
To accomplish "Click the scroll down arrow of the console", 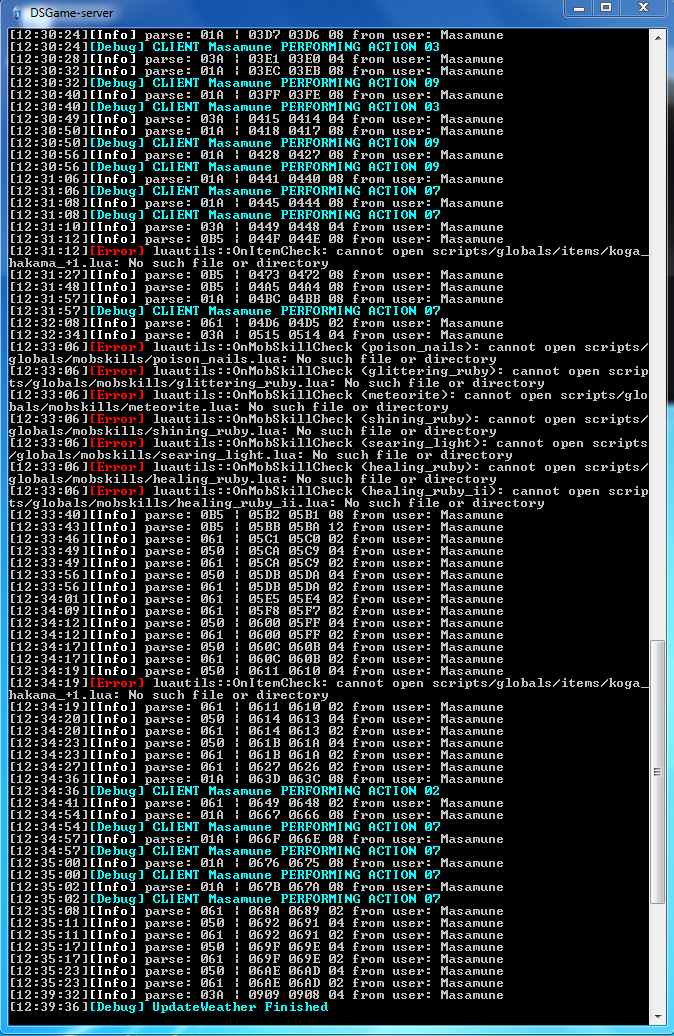I will click(x=657, y=1017).
